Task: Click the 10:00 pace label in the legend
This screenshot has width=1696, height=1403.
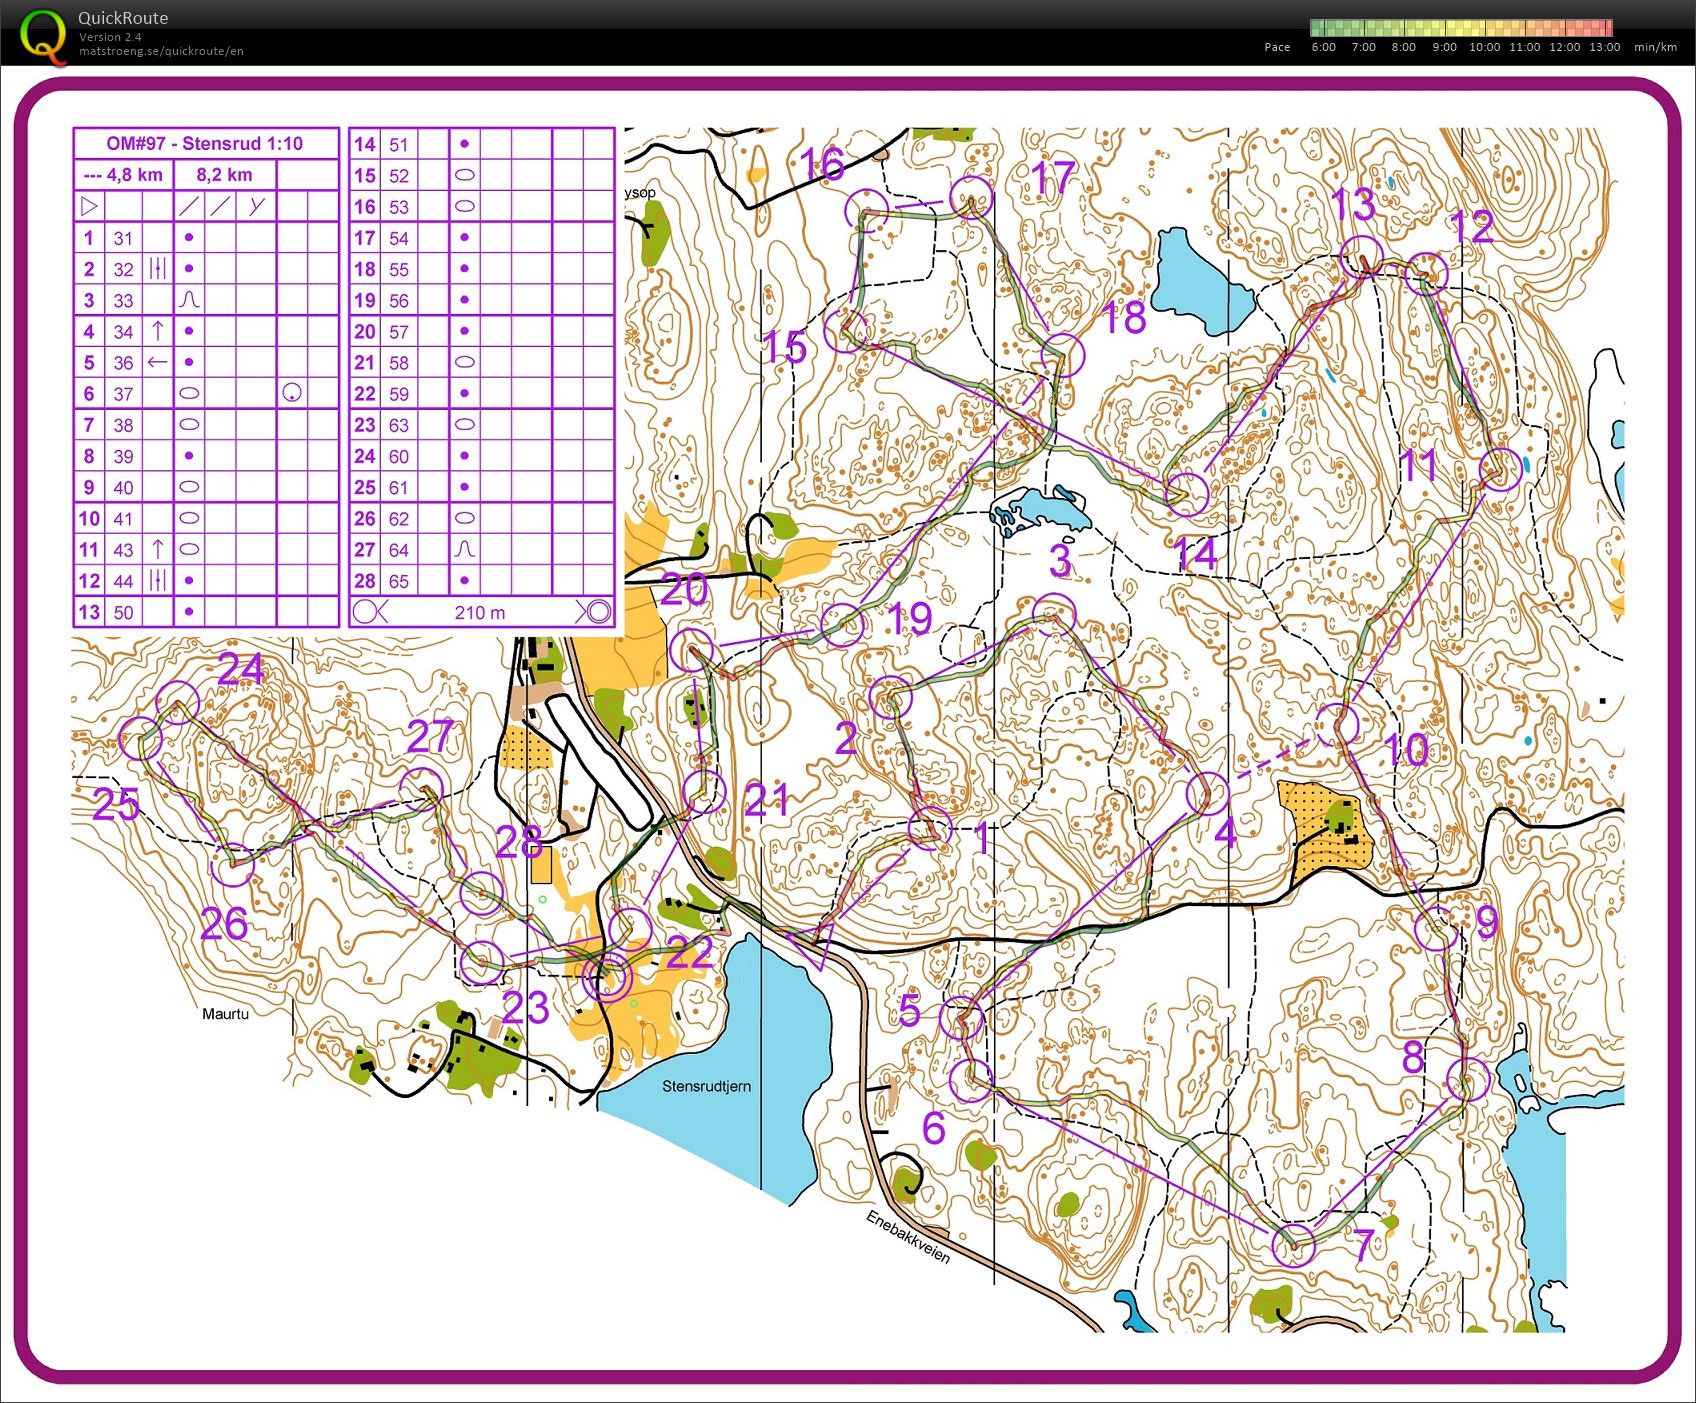Action: [x=1484, y=47]
